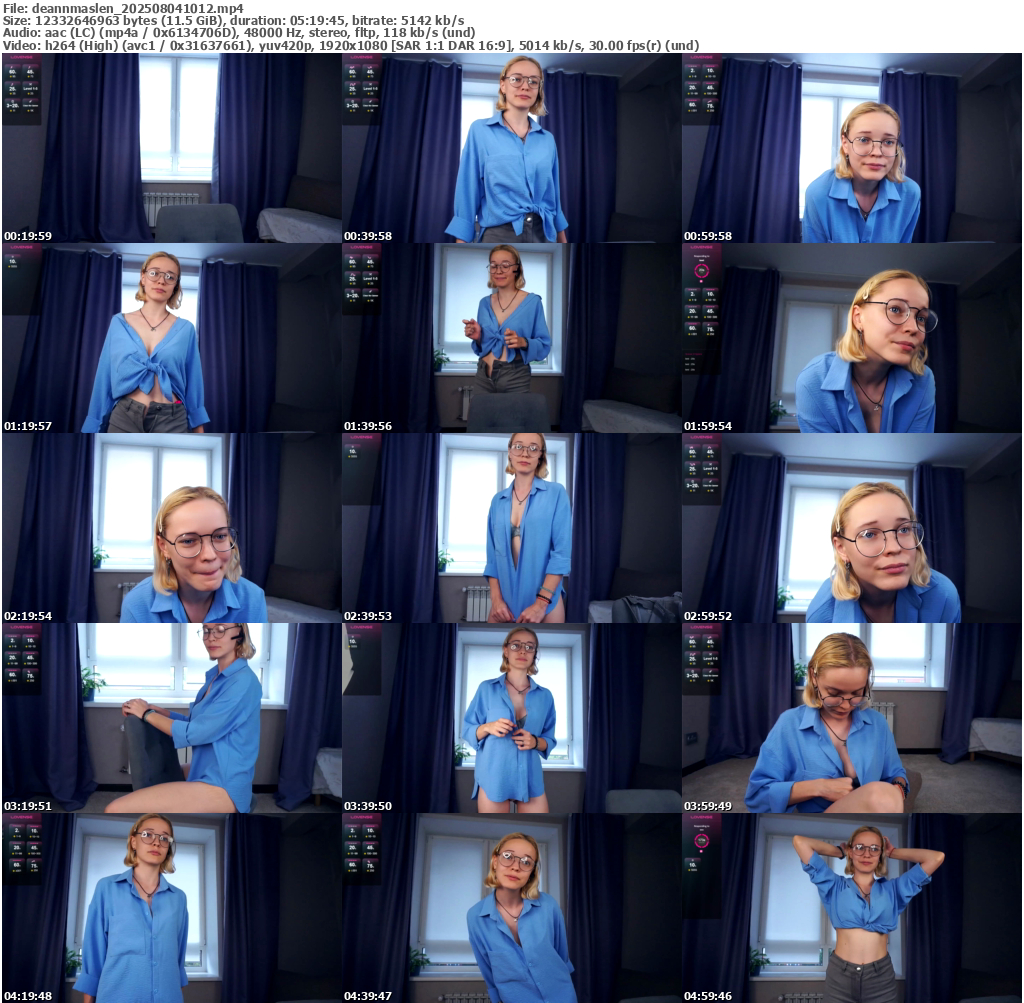
Task: Click the Video codec info line
Action: tap(351, 46)
